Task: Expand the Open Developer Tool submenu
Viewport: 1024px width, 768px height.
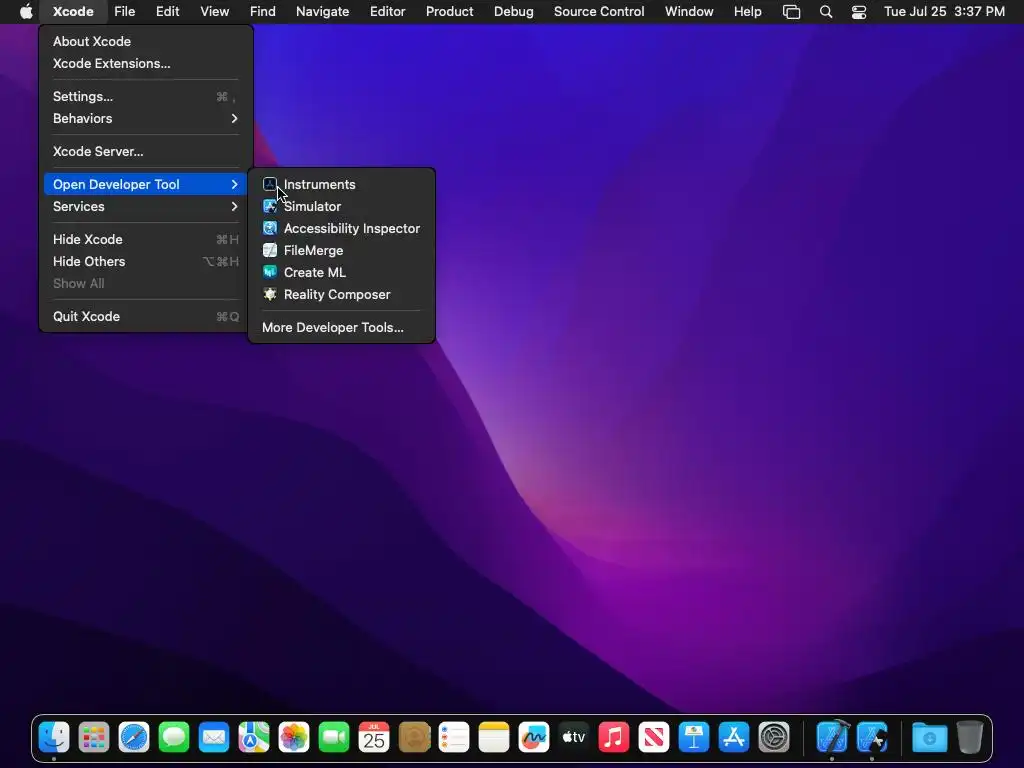Action: [146, 184]
